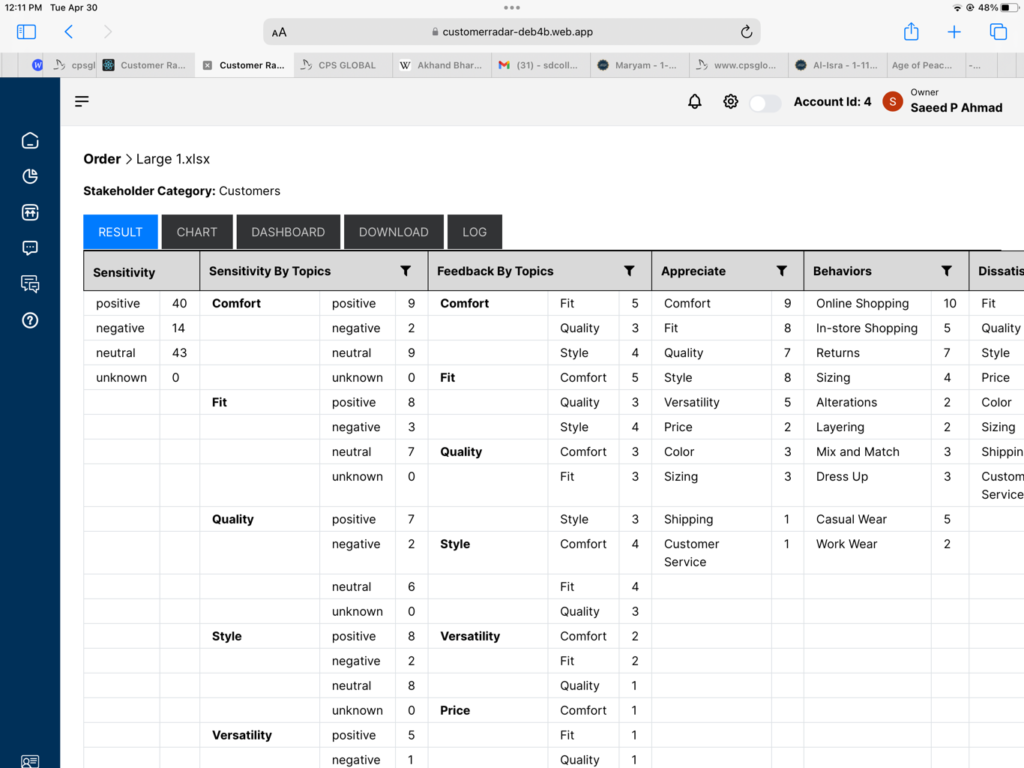The width and height of the screenshot is (1024, 768).
Task: Click the notification bell icon
Action: (x=695, y=102)
